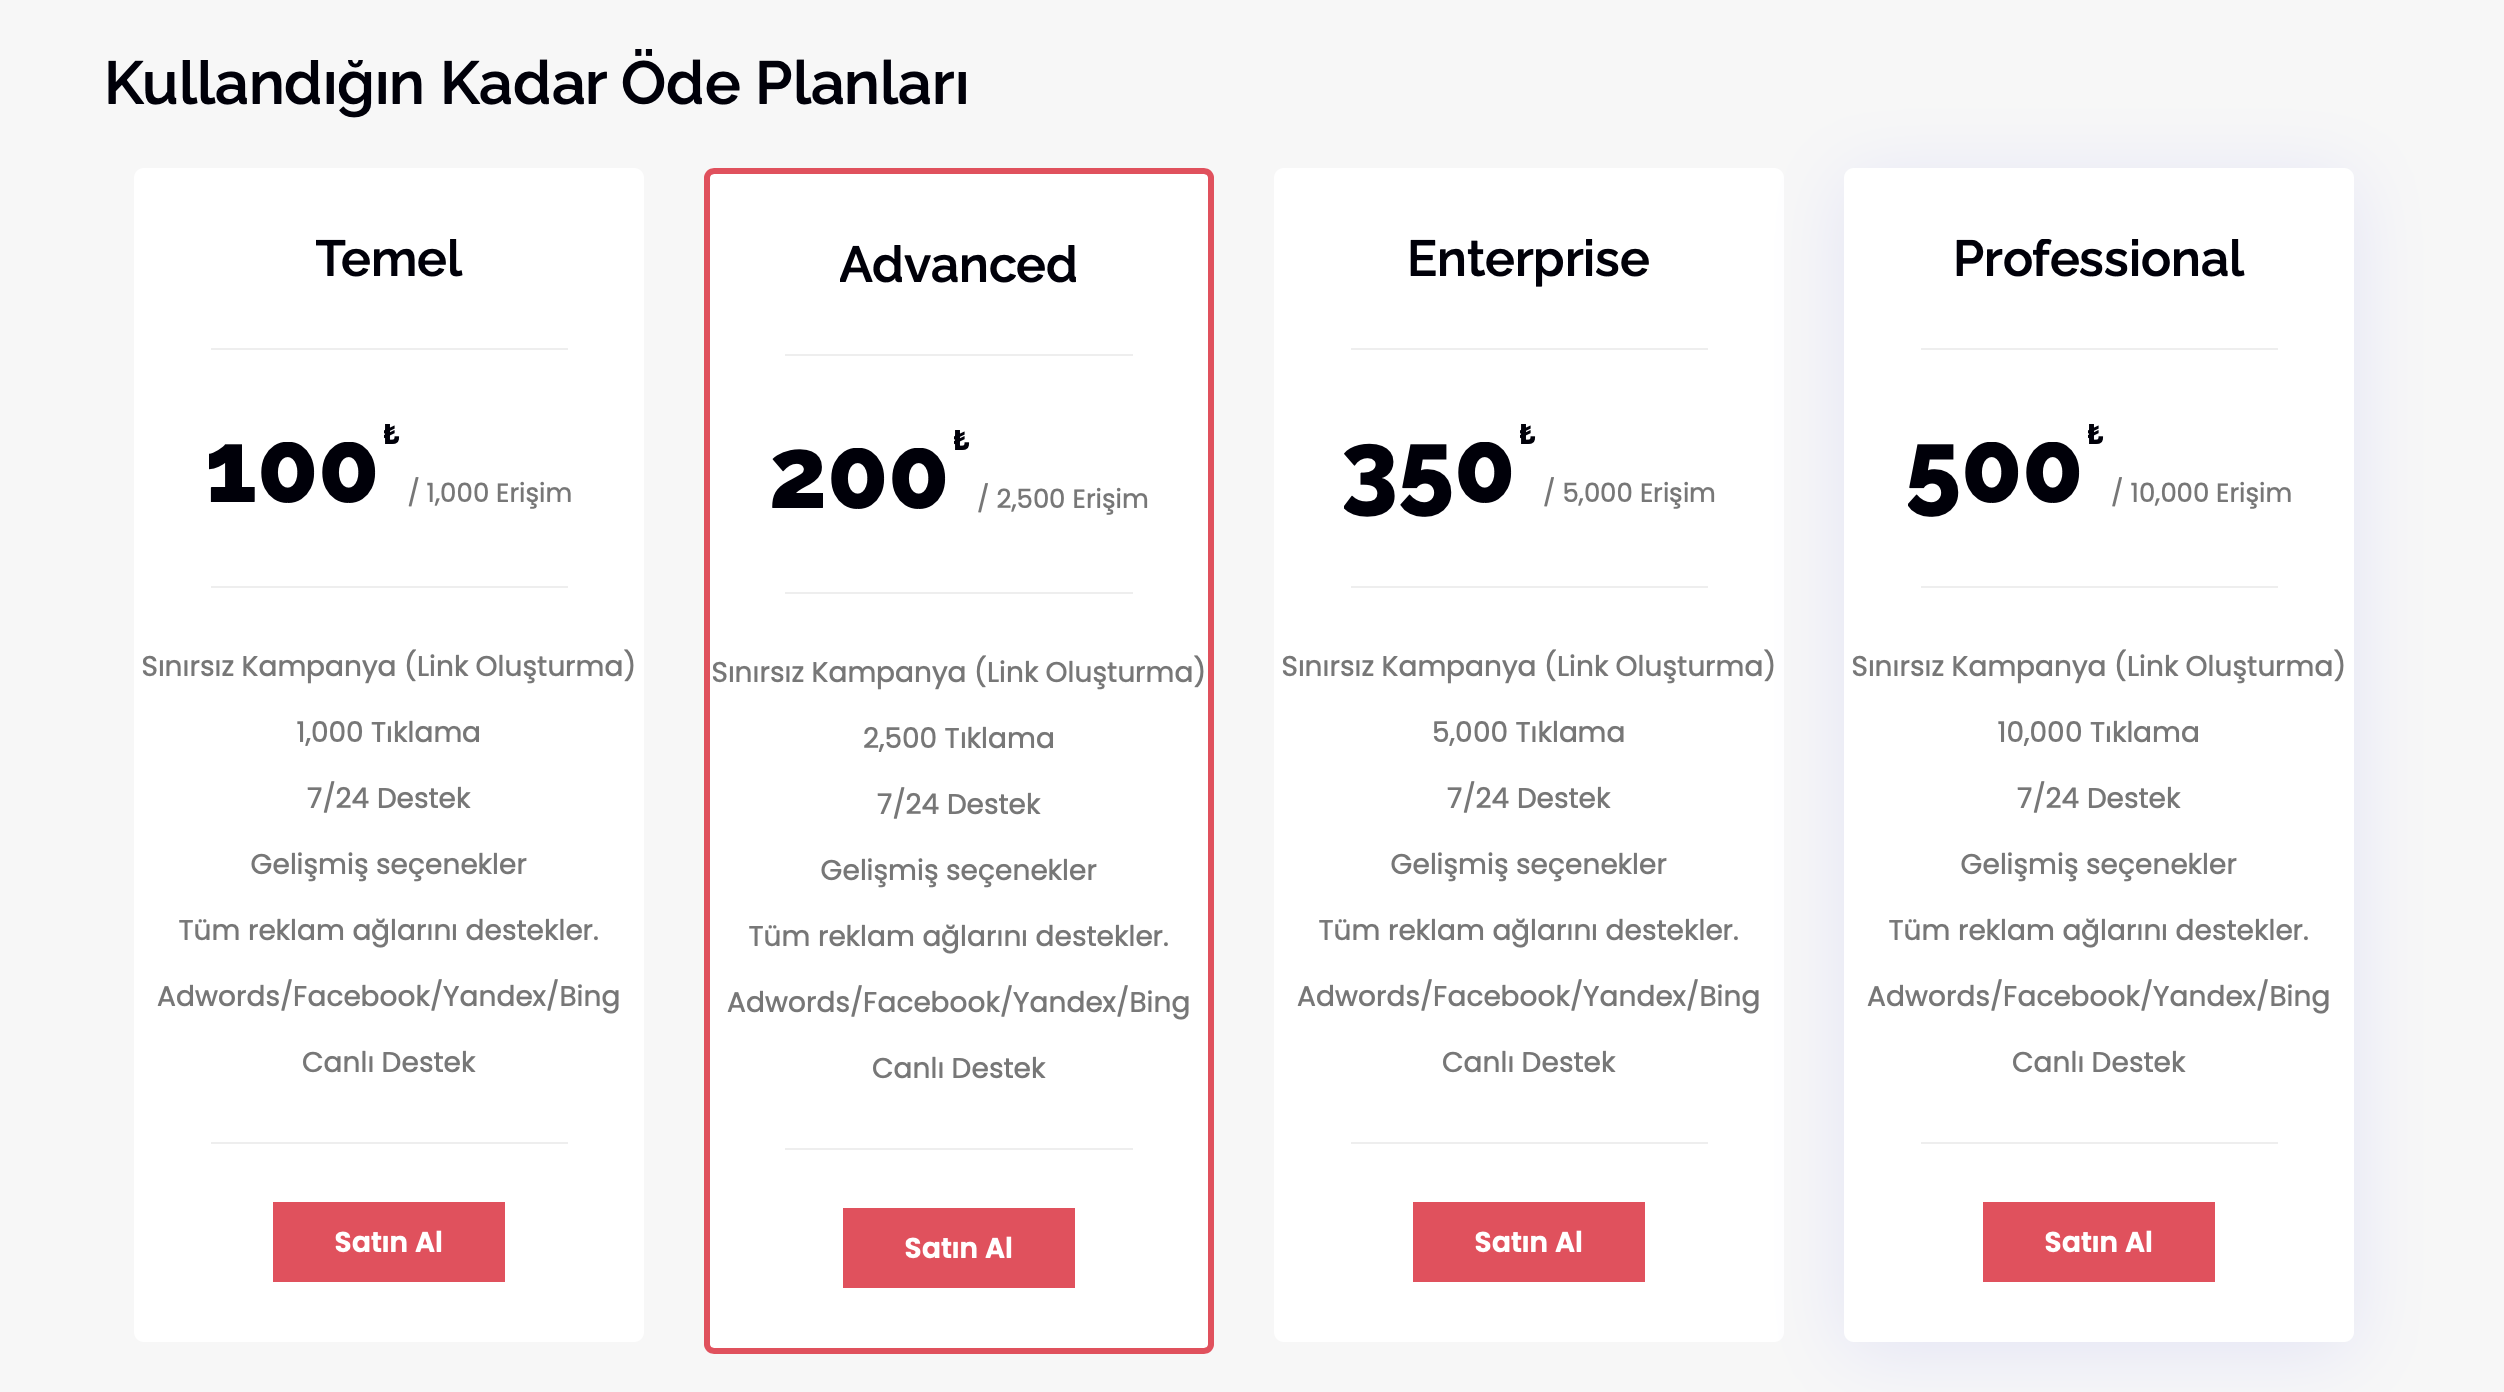Click Satın Al button under Temel plan
The height and width of the screenshot is (1392, 2504).
pyautogui.click(x=389, y=1242)
